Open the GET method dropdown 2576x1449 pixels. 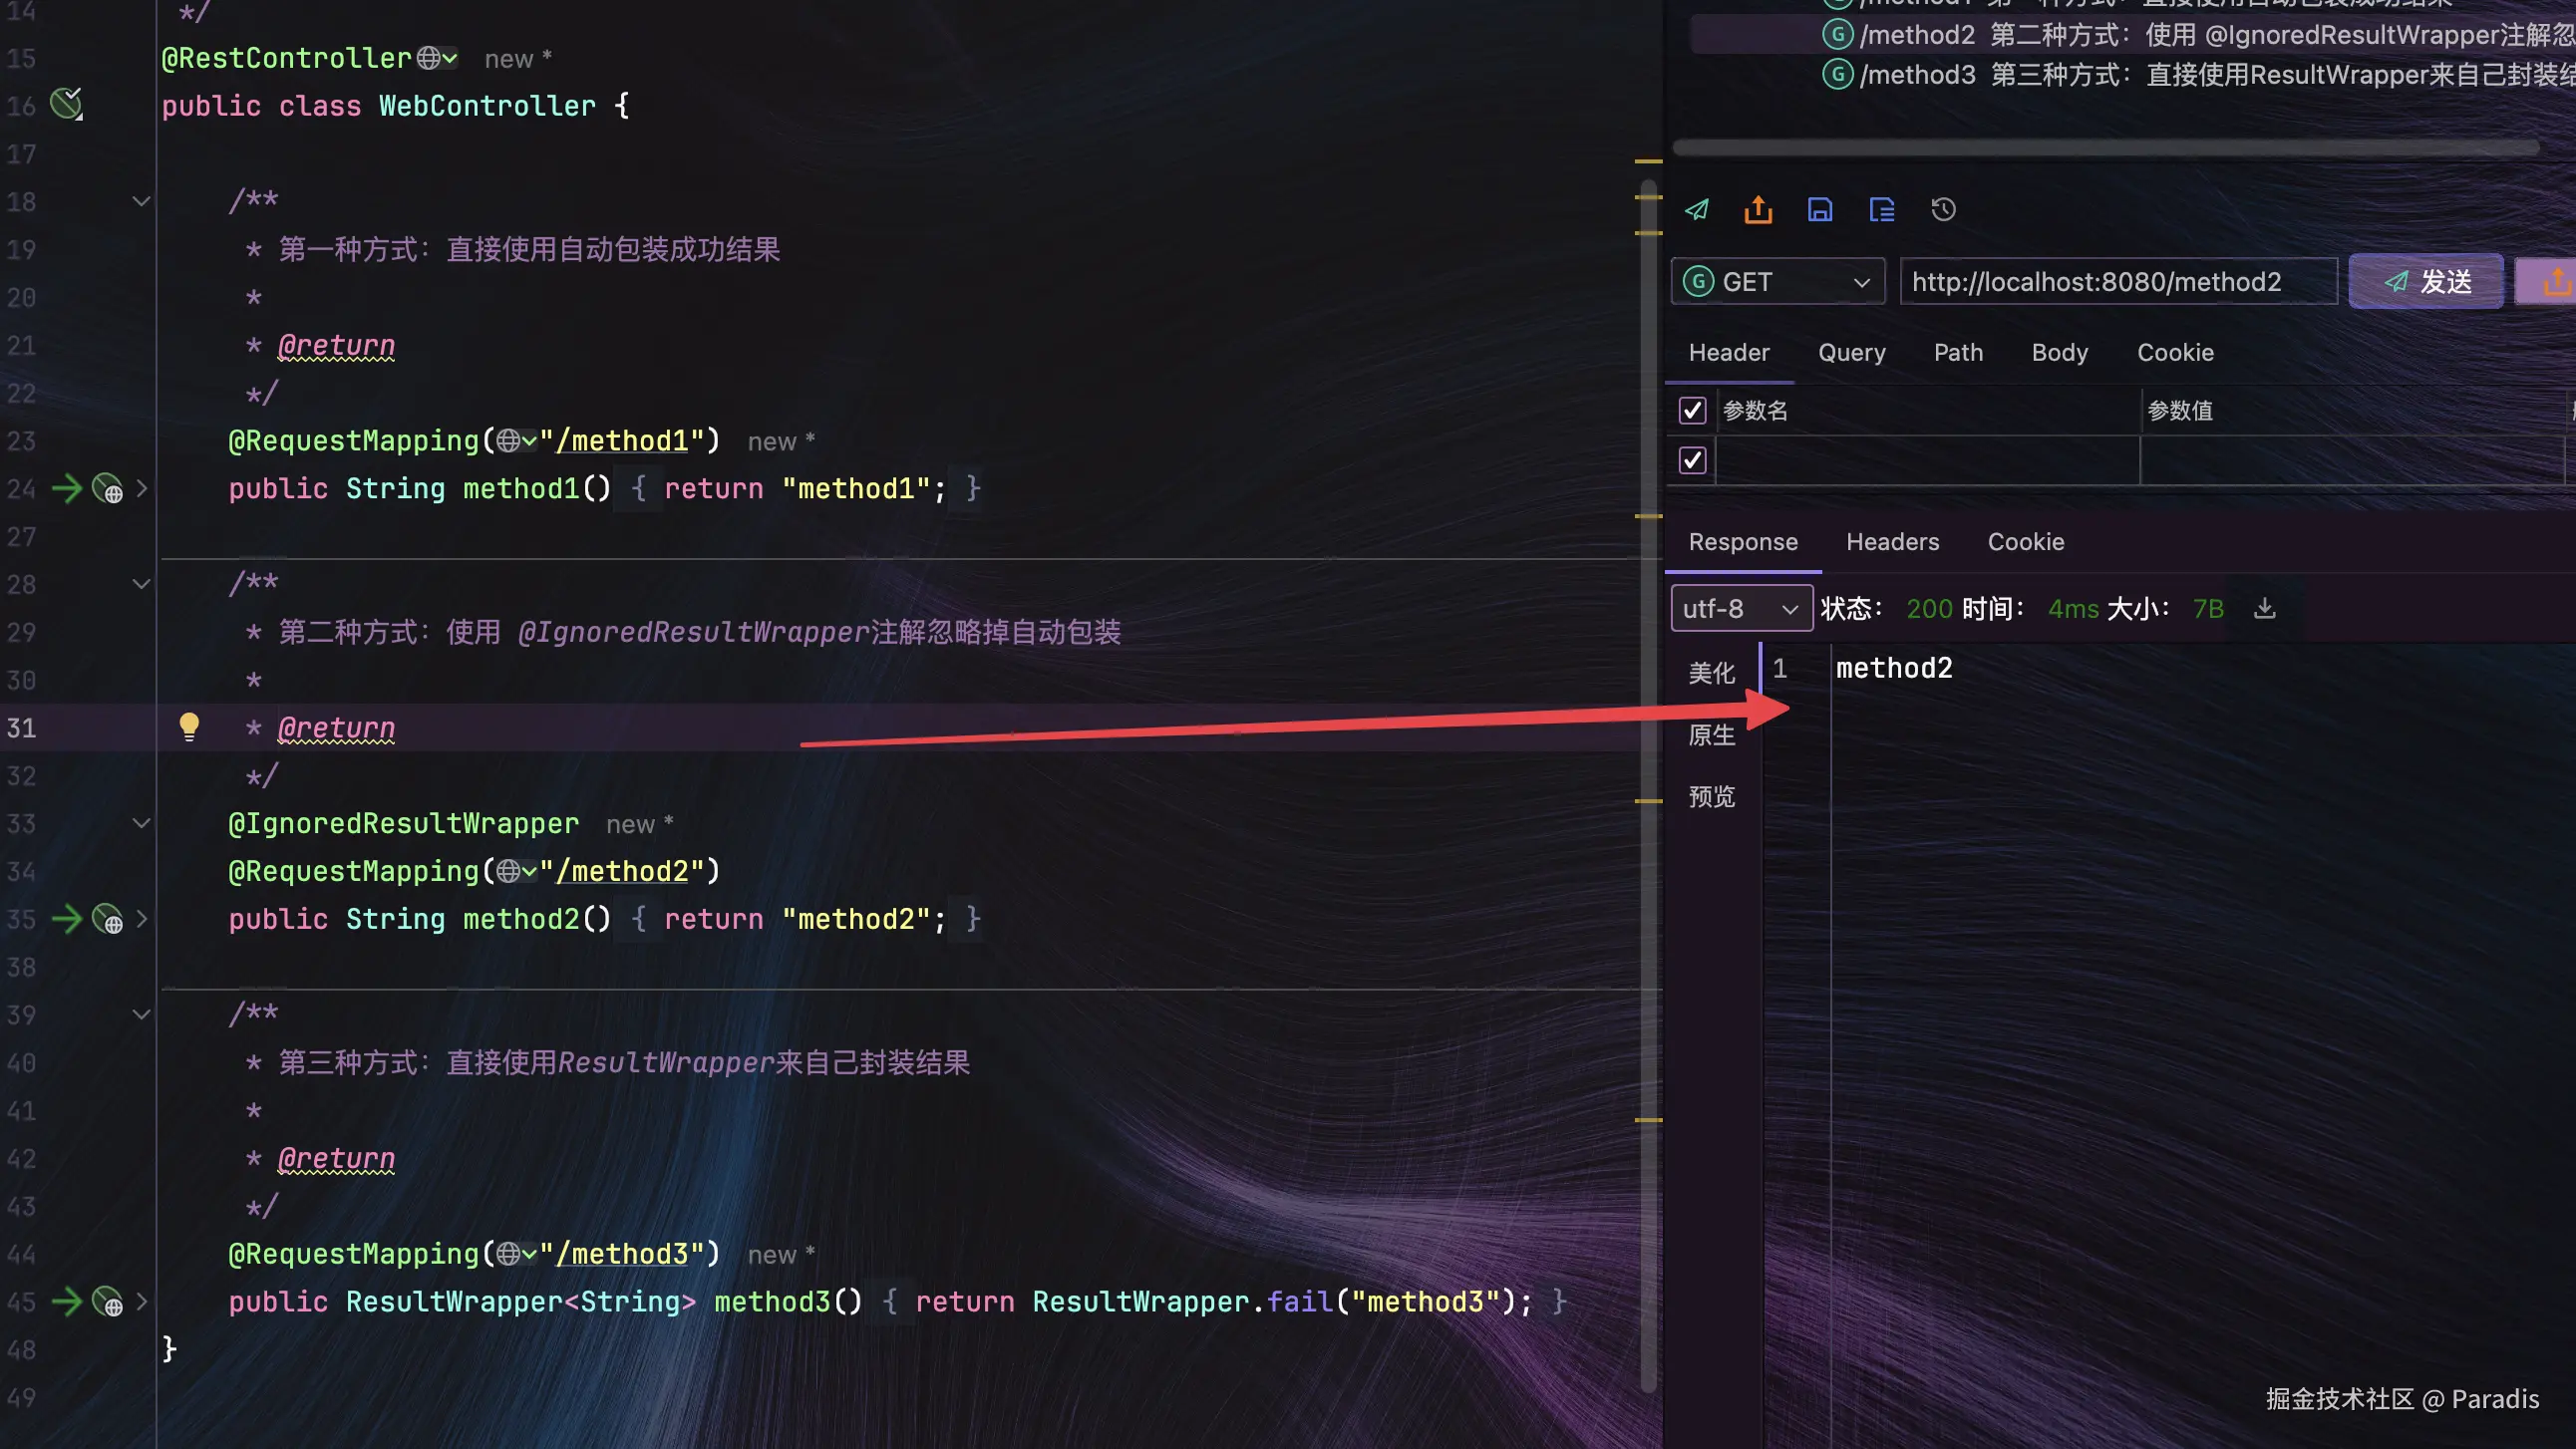click(1777, 282)
